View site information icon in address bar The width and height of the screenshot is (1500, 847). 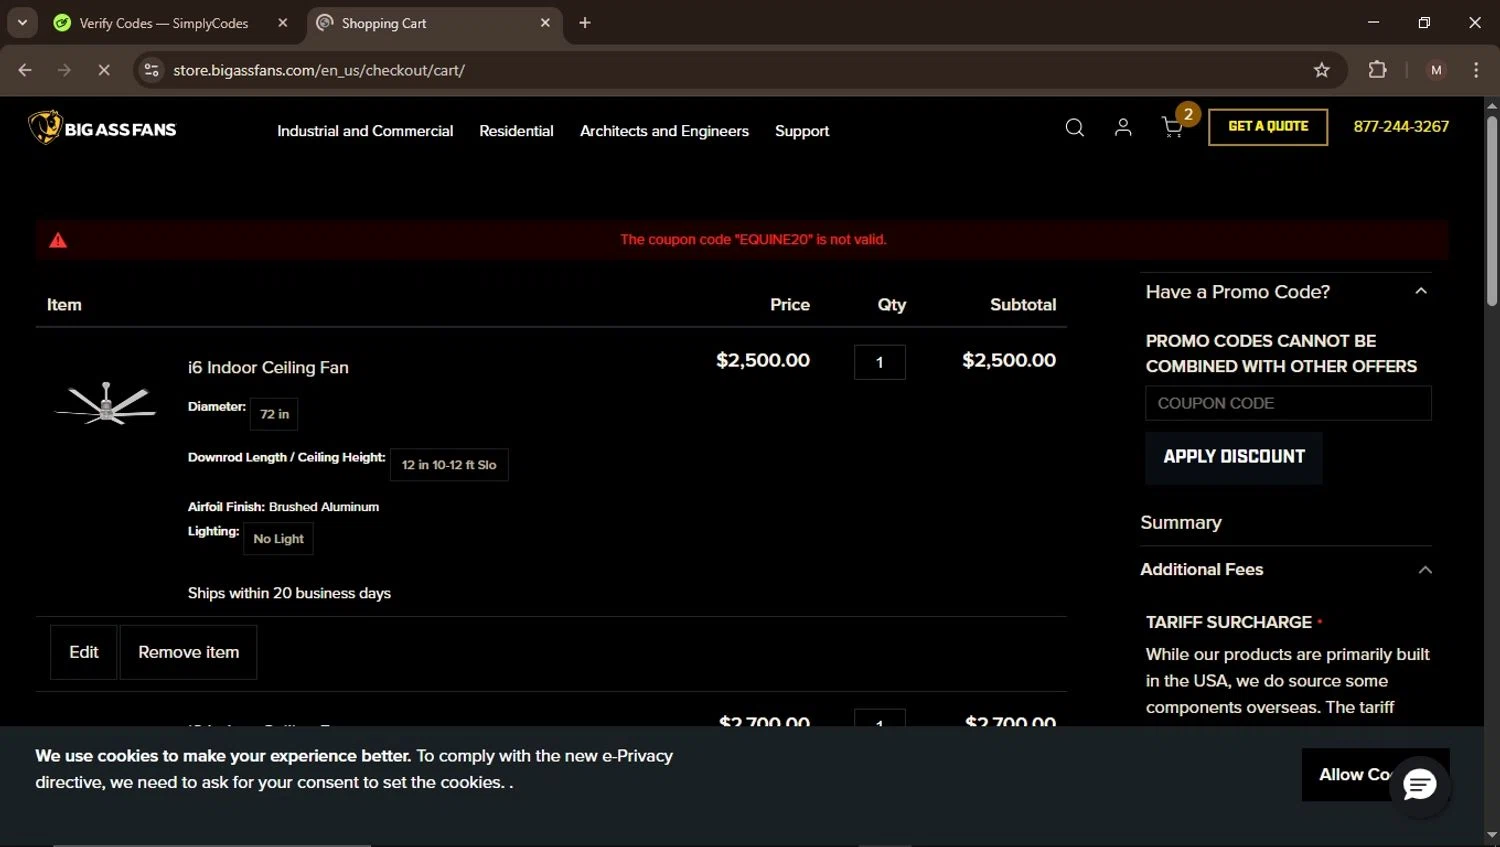coord(152,70)
